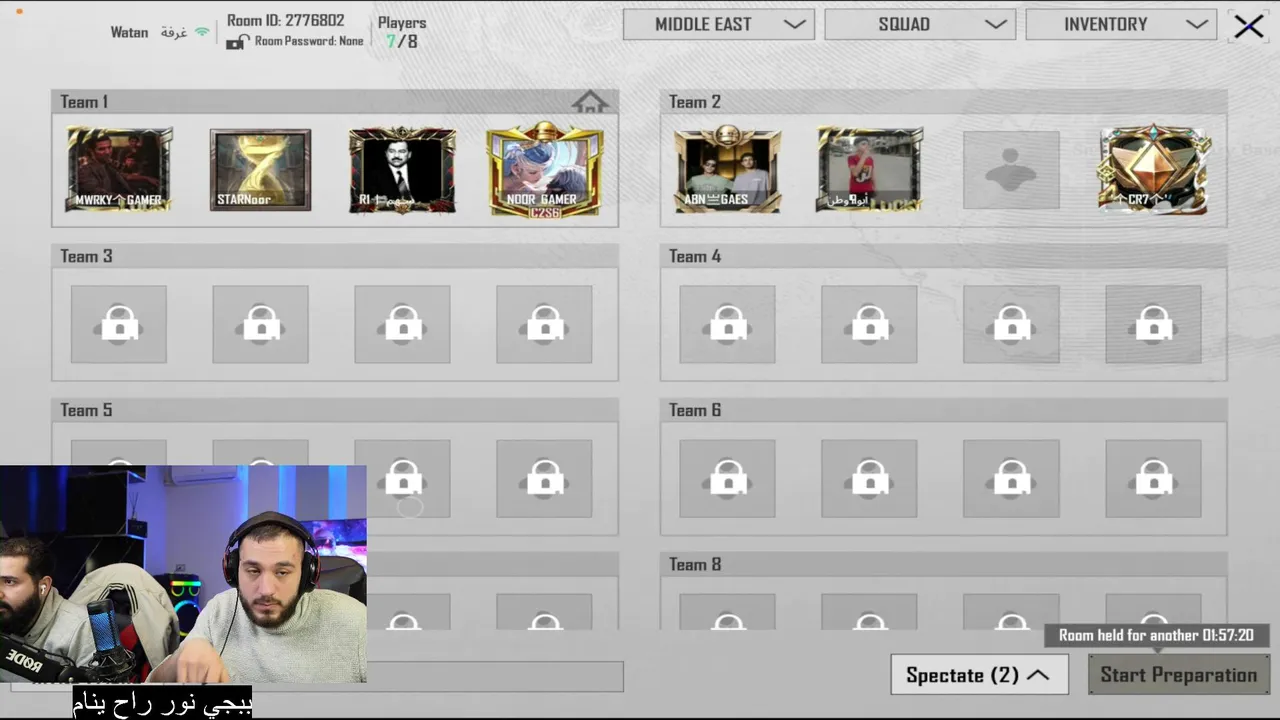
Task: Click fourth locked slot in Team 3
Action: point(544,324)
